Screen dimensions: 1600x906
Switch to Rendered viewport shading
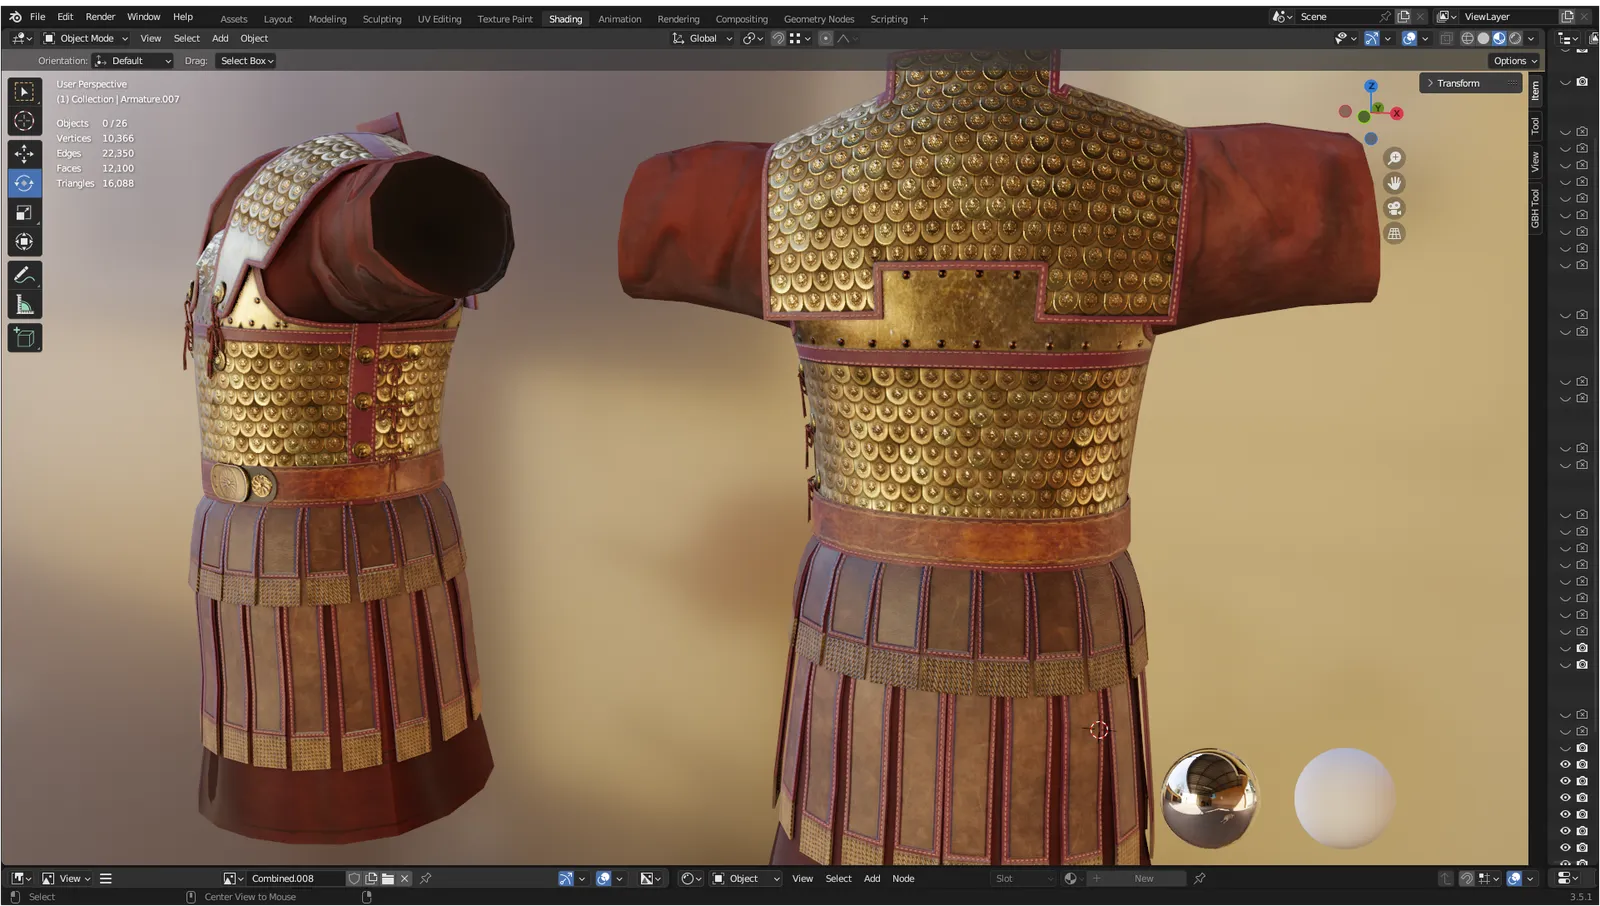tap(1515, 38)
